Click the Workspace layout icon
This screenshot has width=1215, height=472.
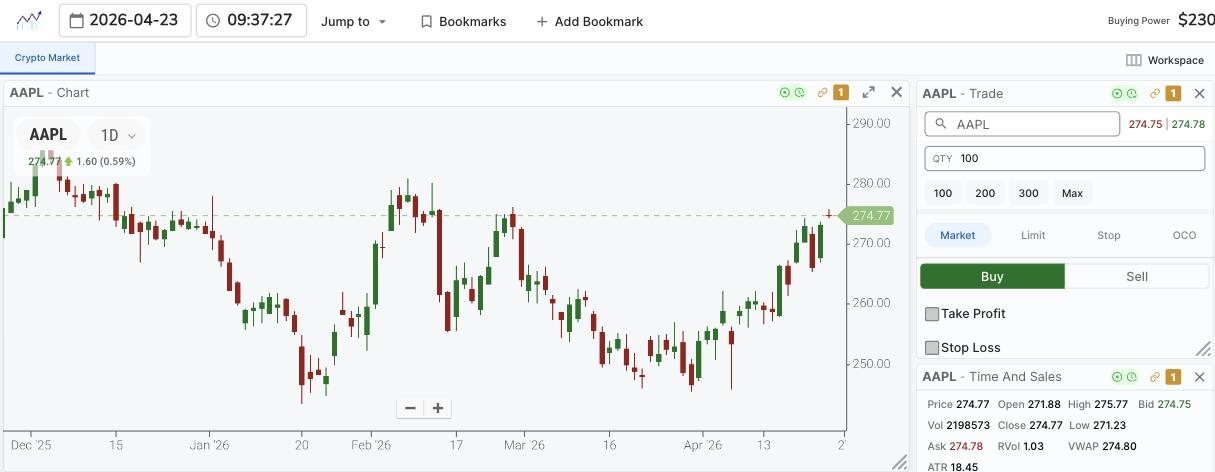(1133, 60)
